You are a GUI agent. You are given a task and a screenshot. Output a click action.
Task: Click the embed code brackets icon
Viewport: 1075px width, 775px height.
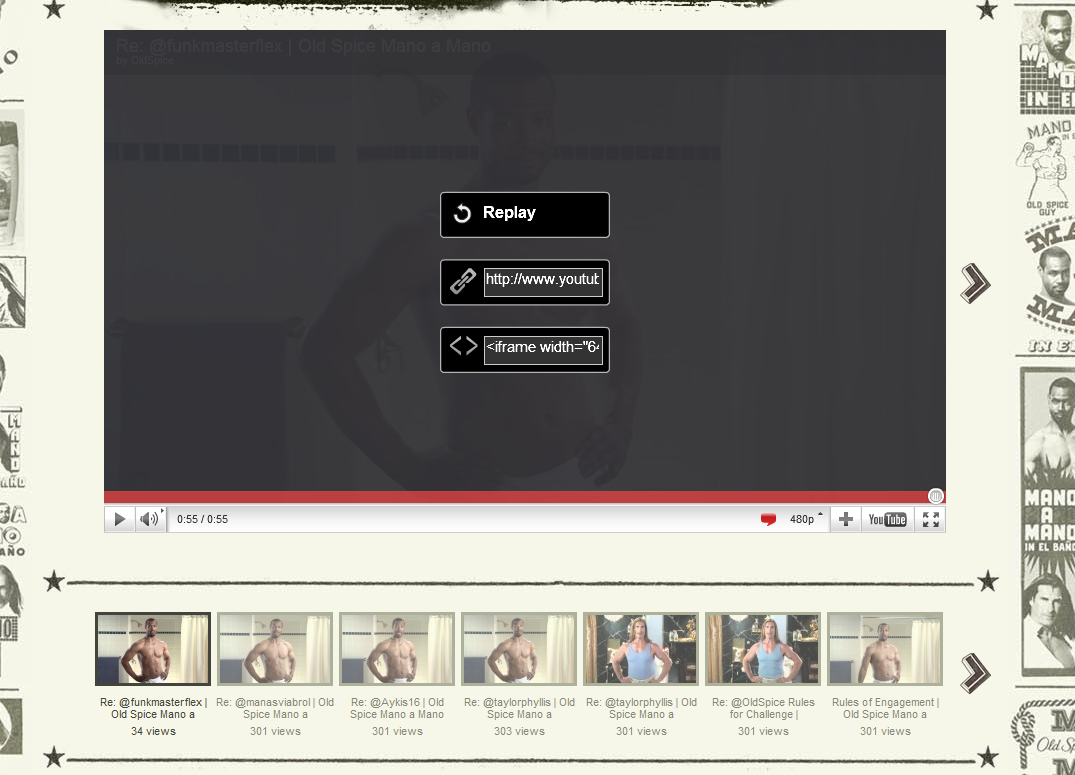click(463, 346)
